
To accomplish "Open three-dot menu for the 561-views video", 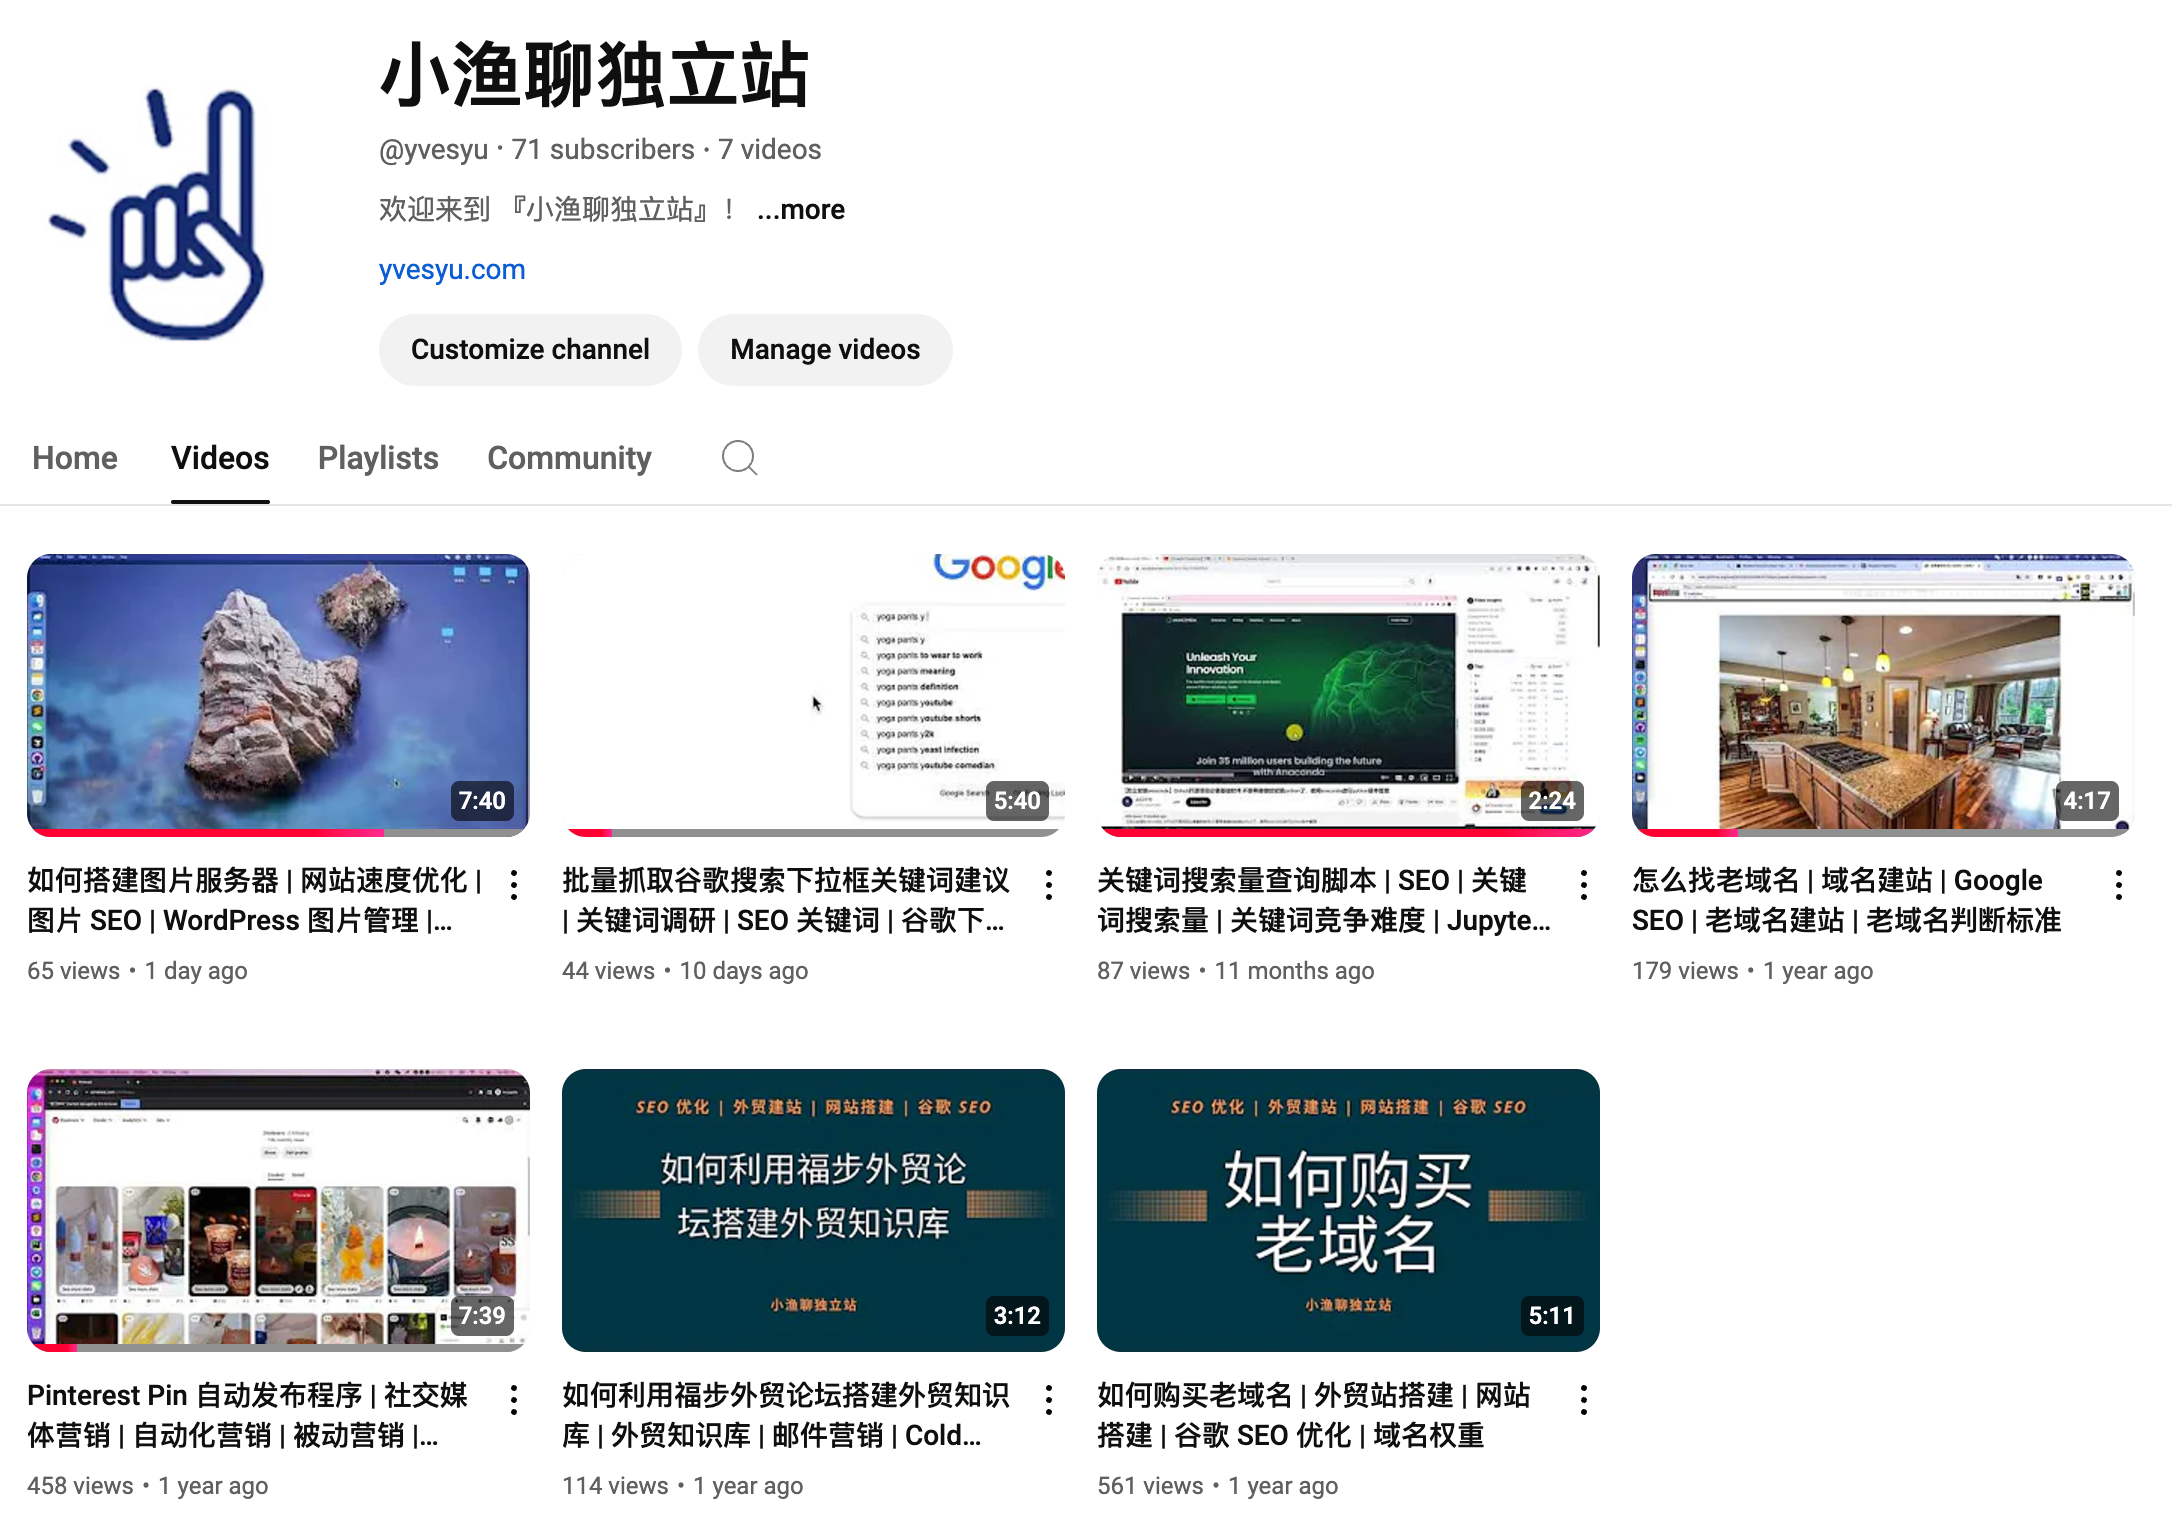I will tap(1584, 1399).
